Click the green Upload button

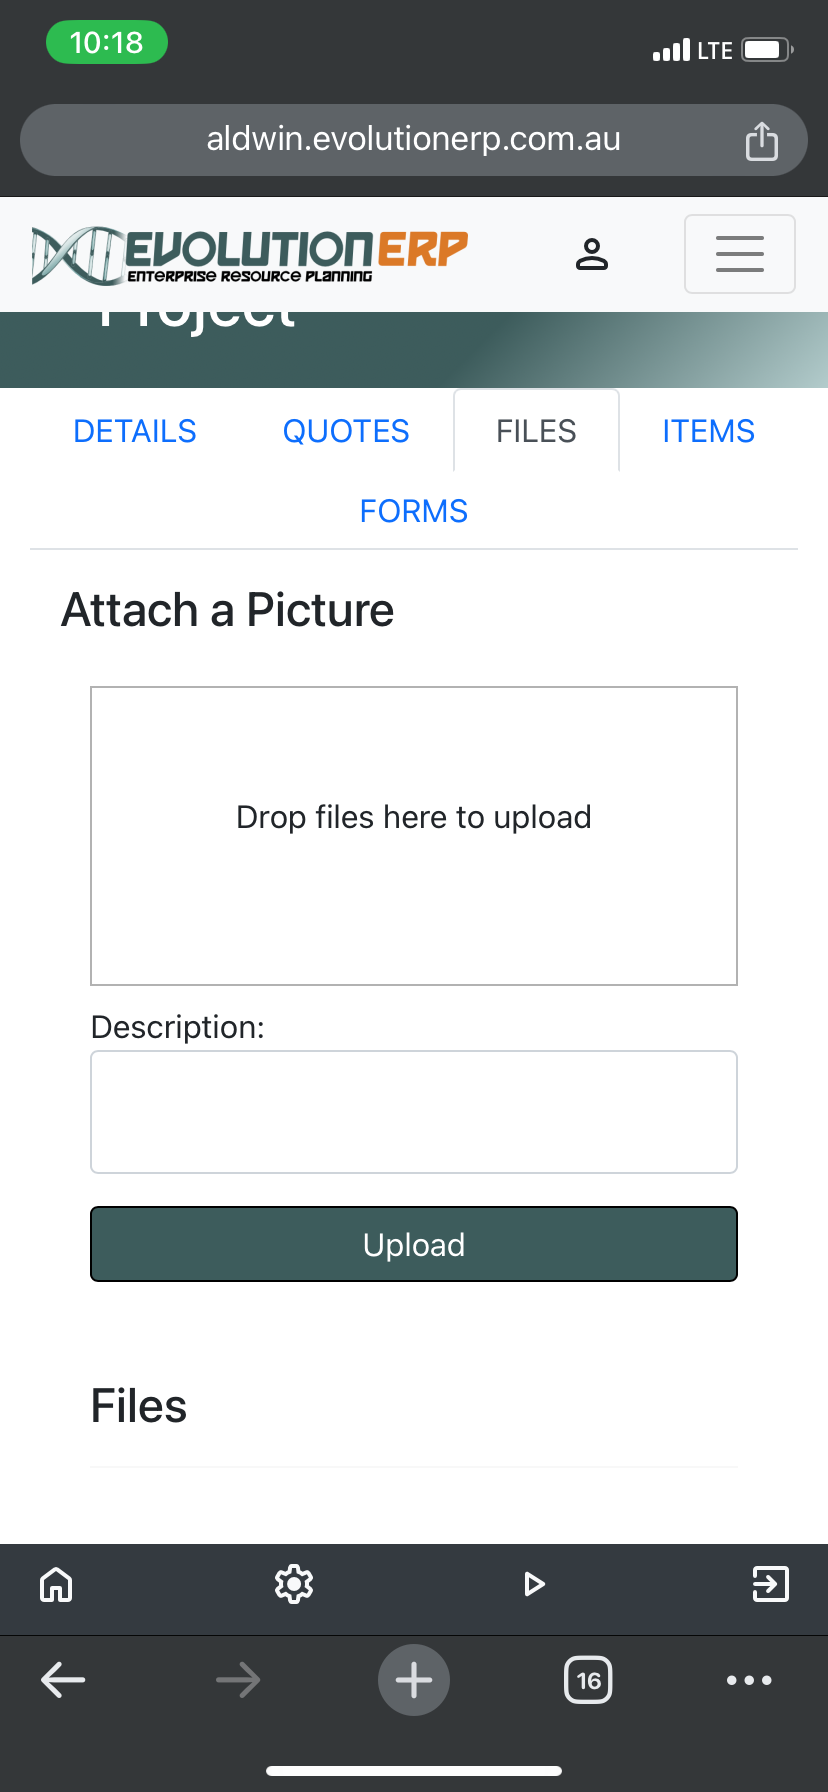pyautogui.click(x=414, y=1244)
